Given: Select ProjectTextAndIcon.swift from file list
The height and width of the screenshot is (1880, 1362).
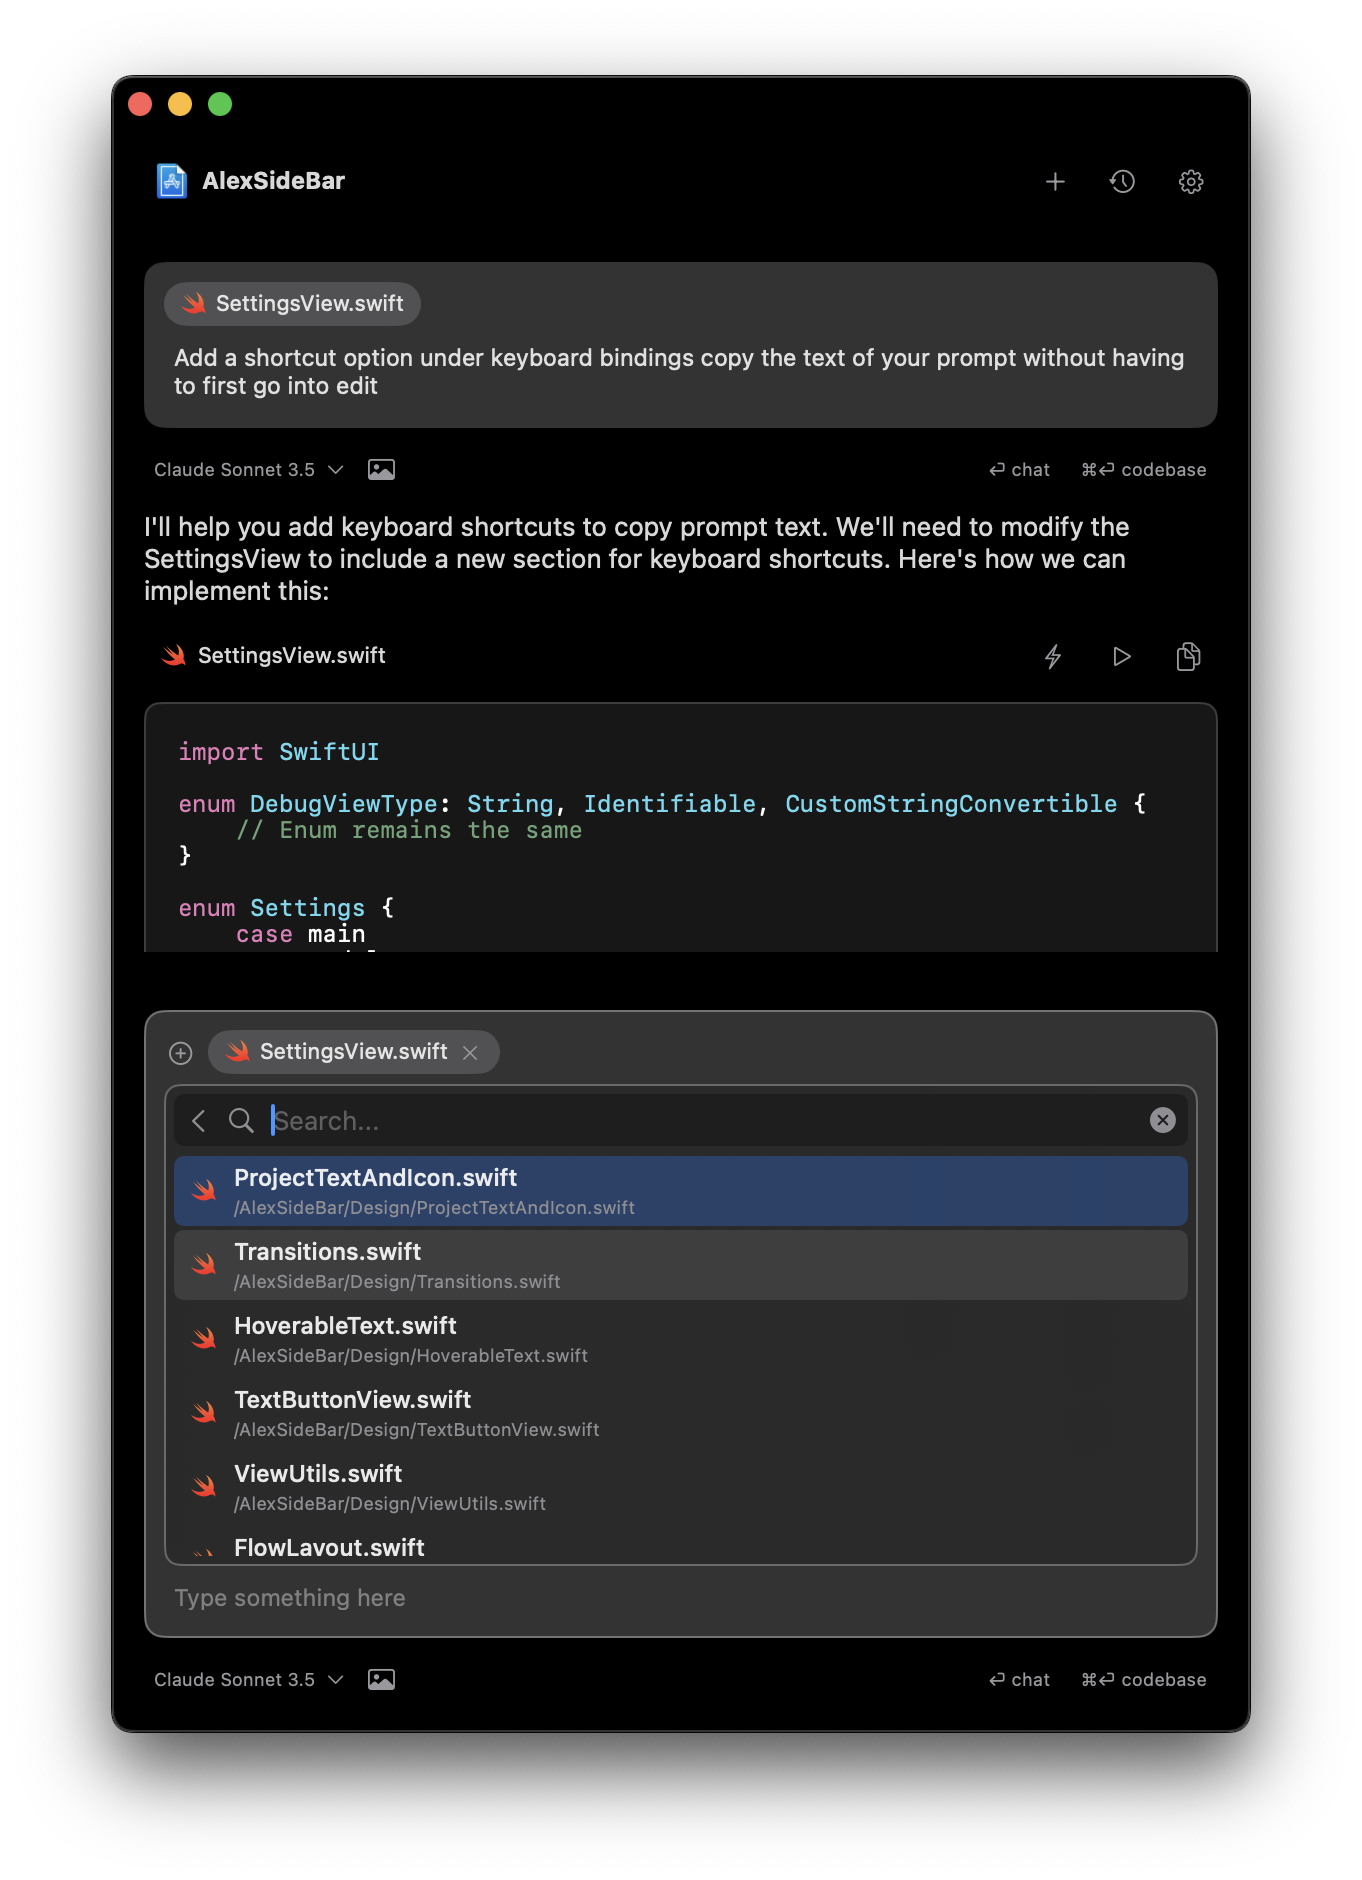Looking at the screenshot, I should coord(680,1191).
